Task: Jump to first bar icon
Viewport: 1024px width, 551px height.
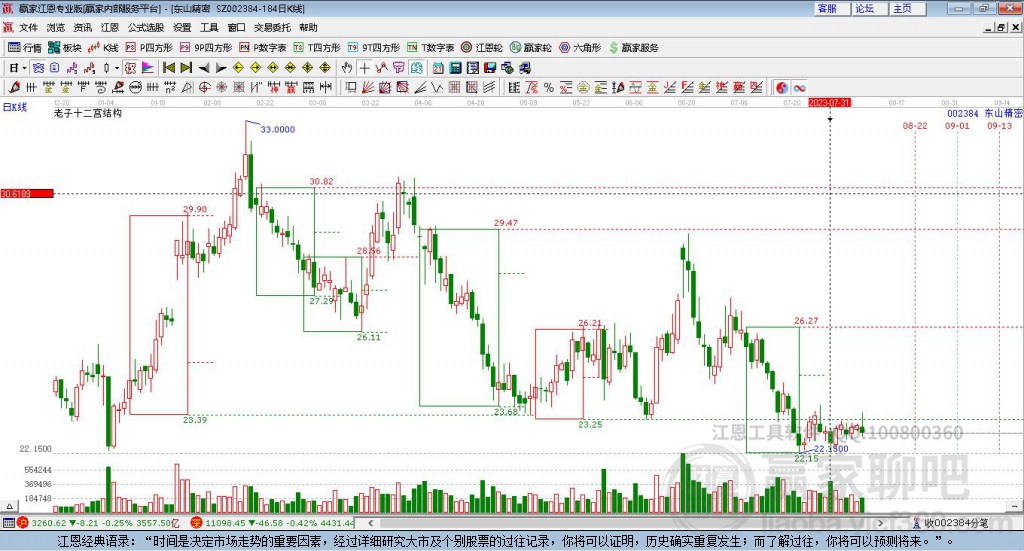Action: (x=168, y=68)
